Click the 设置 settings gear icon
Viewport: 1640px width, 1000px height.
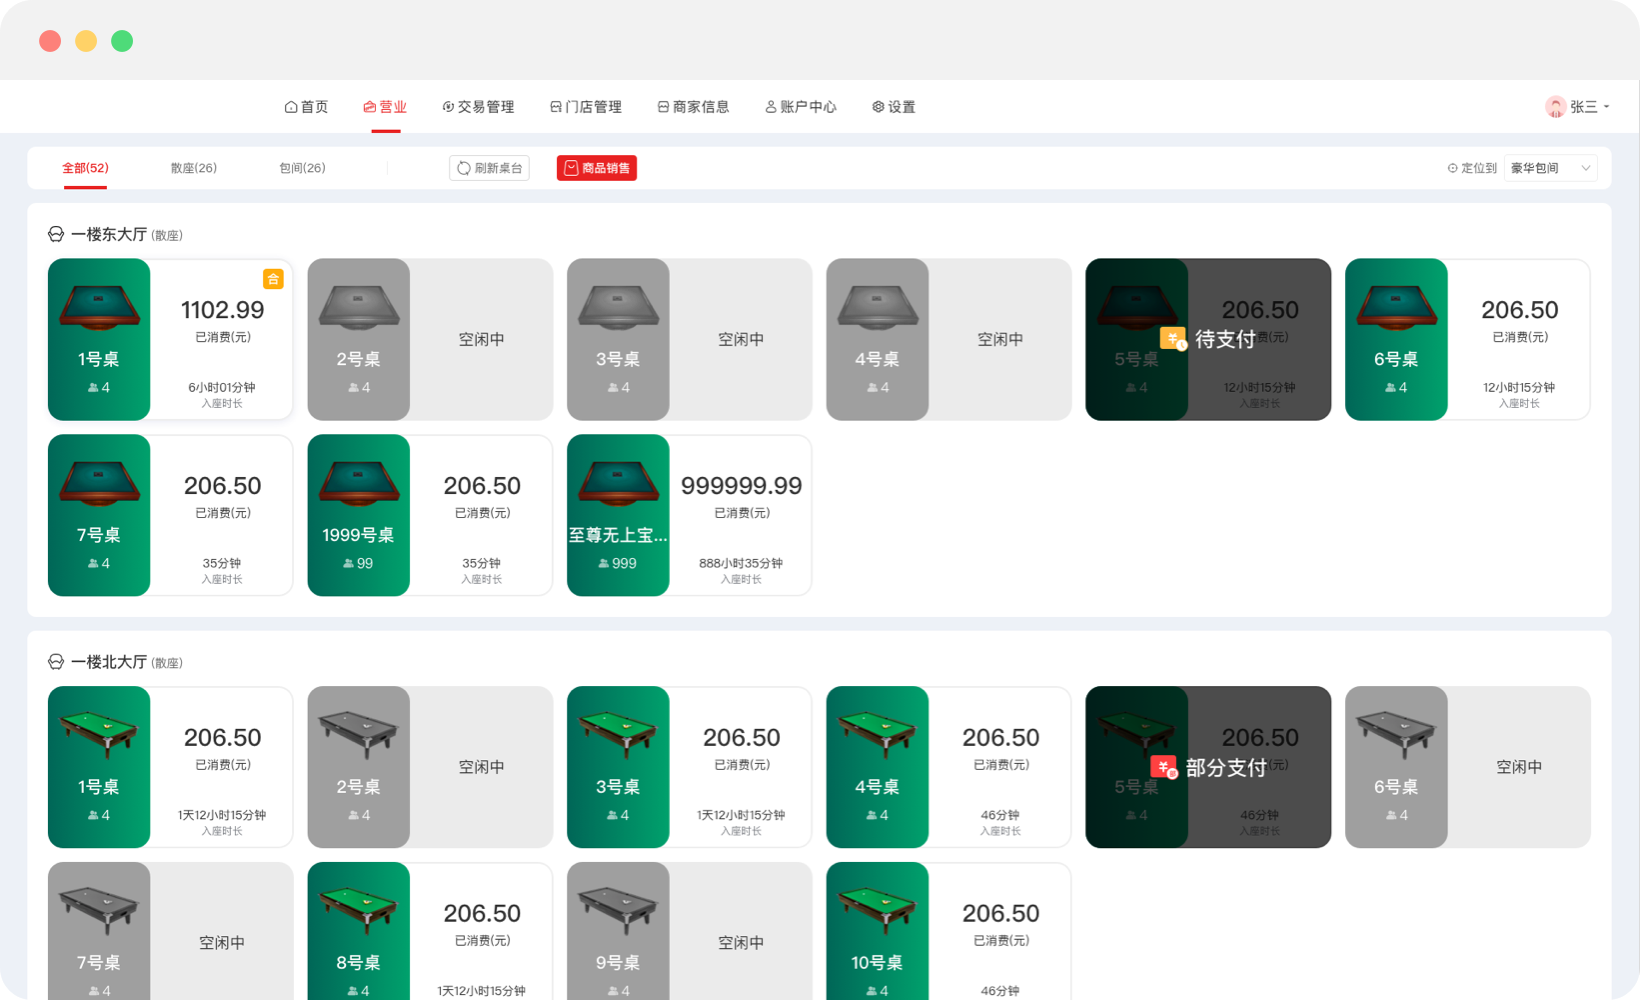[x=878, y=106]
